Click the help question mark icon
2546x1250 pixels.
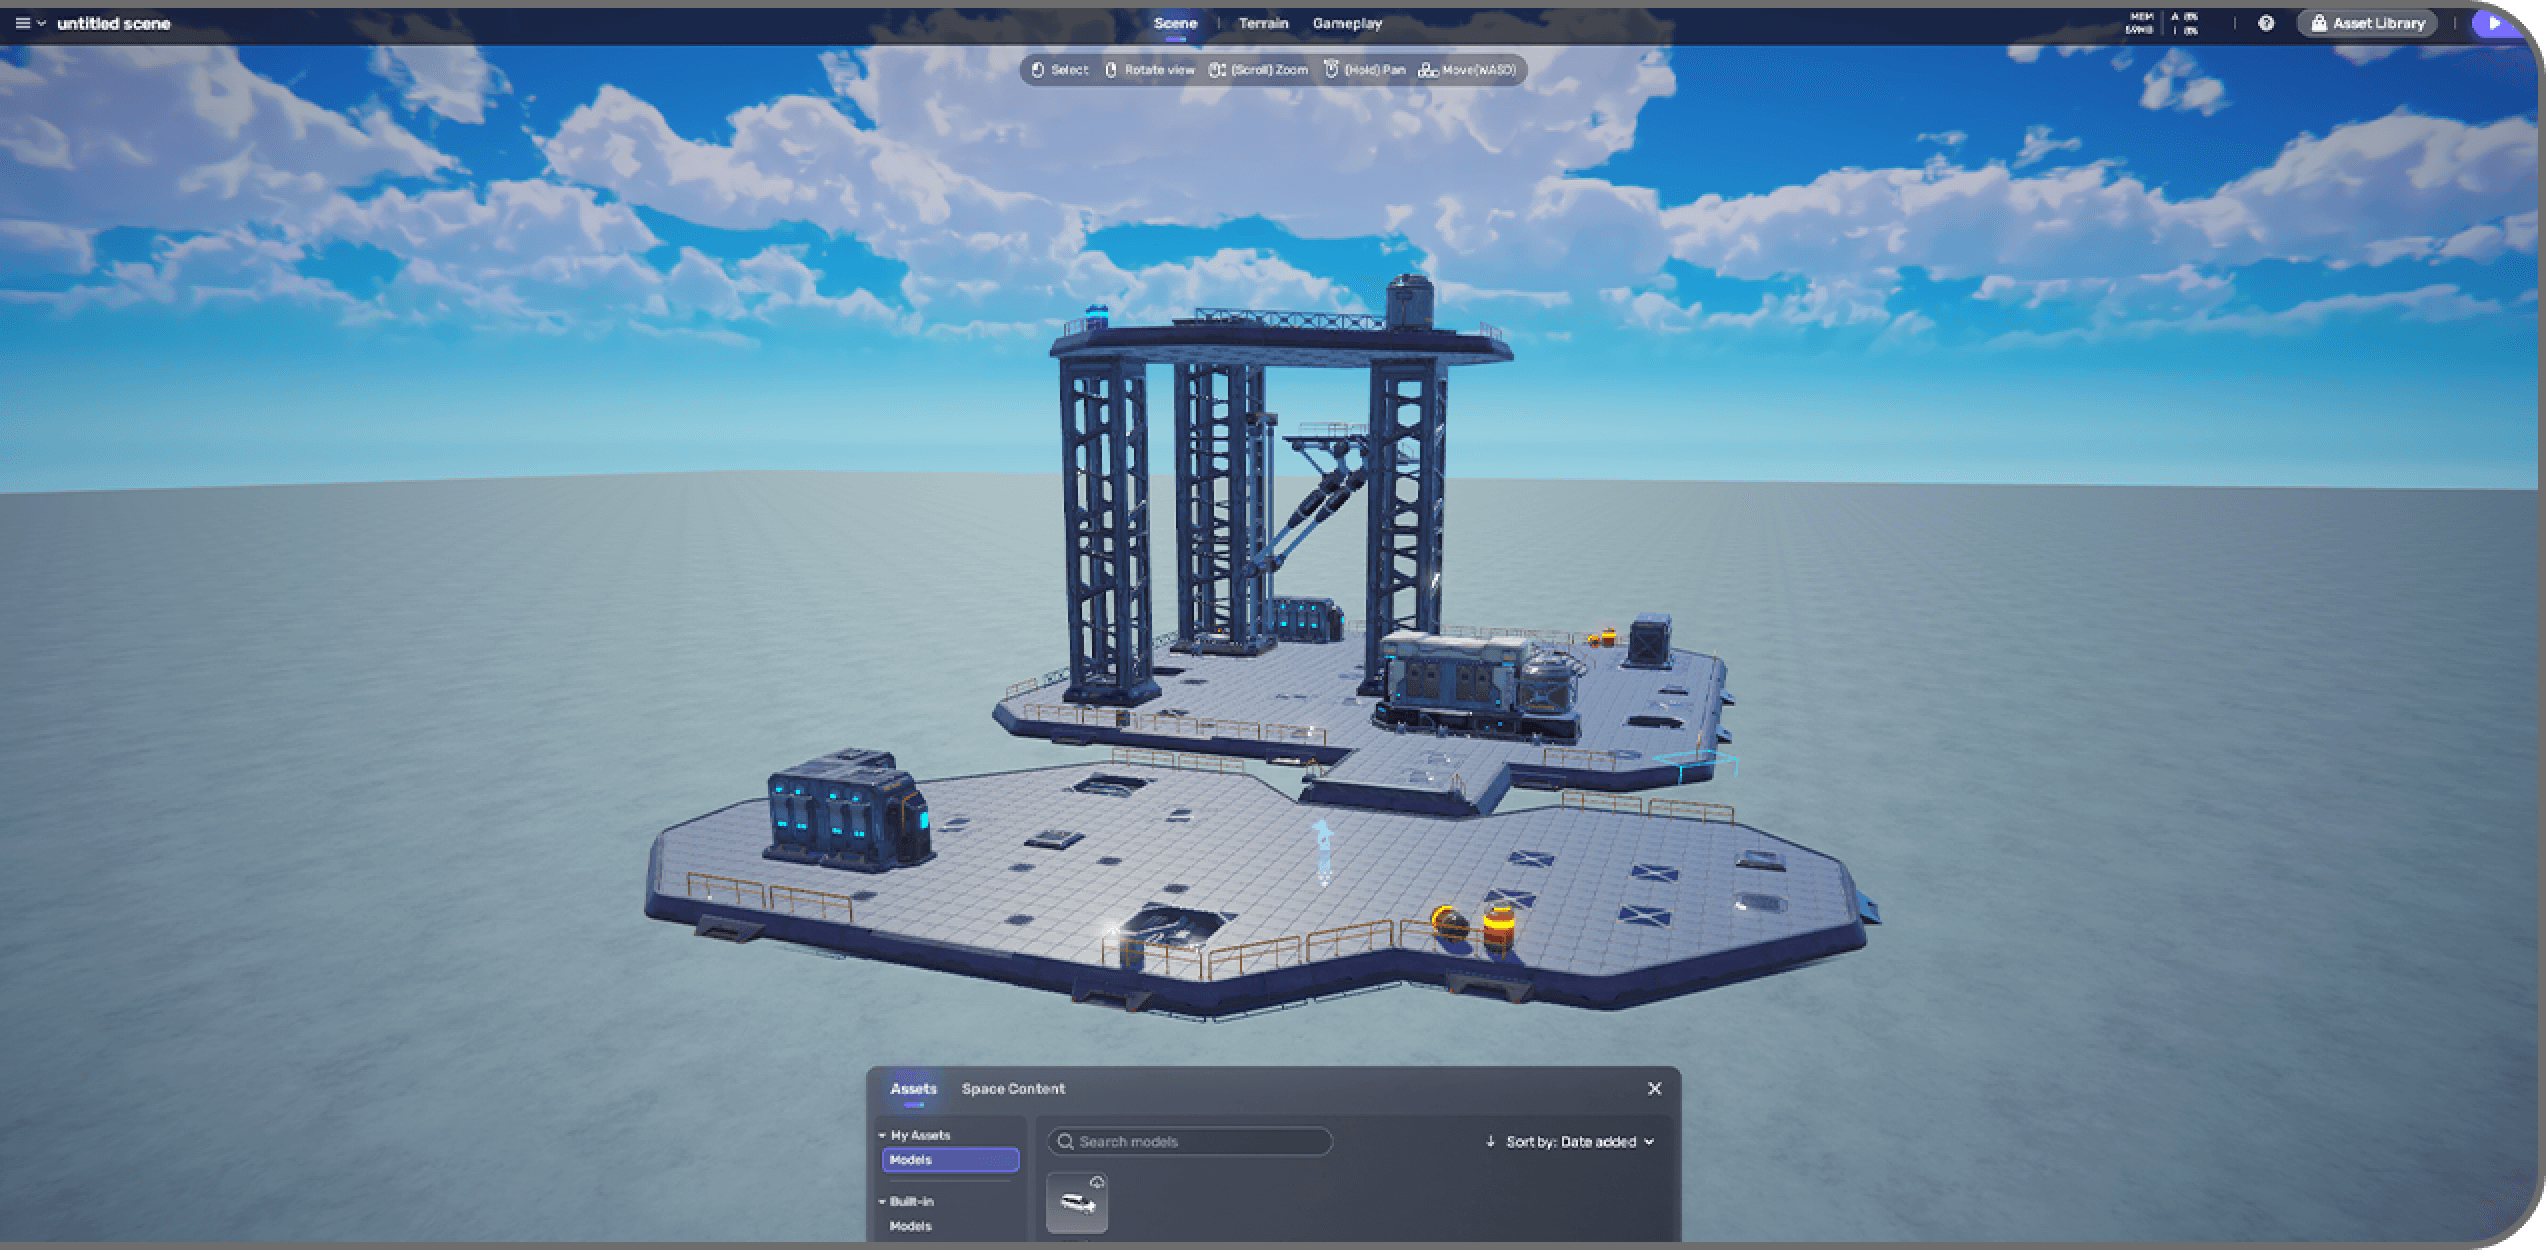2266,23
